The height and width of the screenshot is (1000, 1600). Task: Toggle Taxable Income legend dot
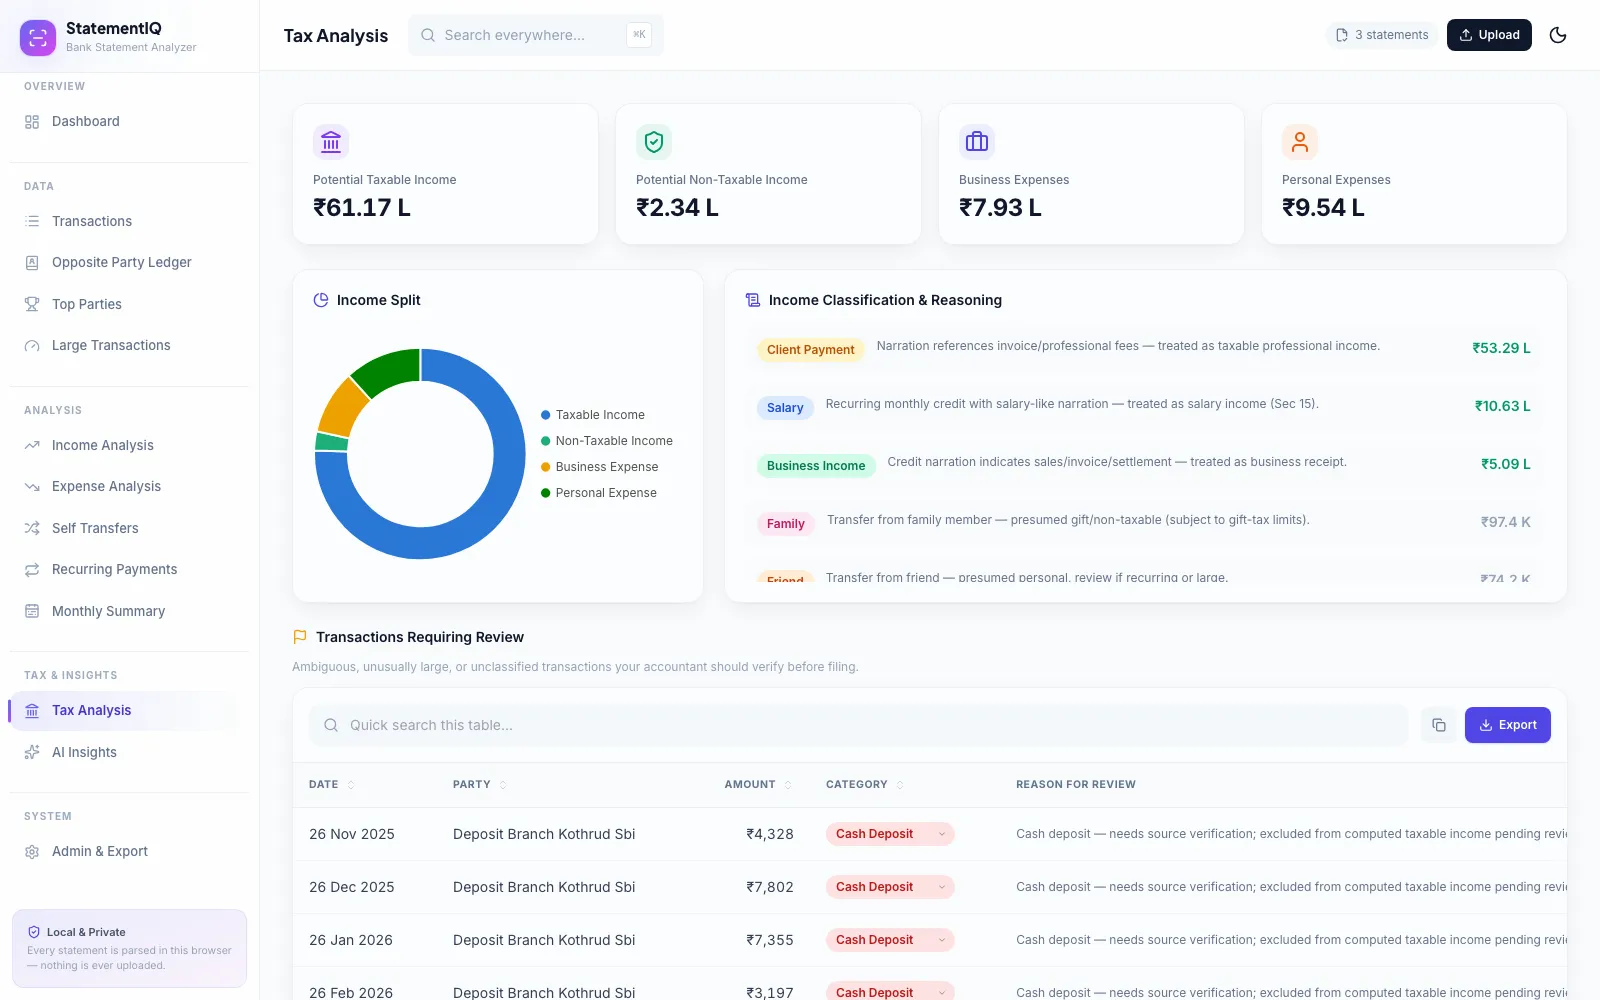pyautogui.click(x=546, y=415)
